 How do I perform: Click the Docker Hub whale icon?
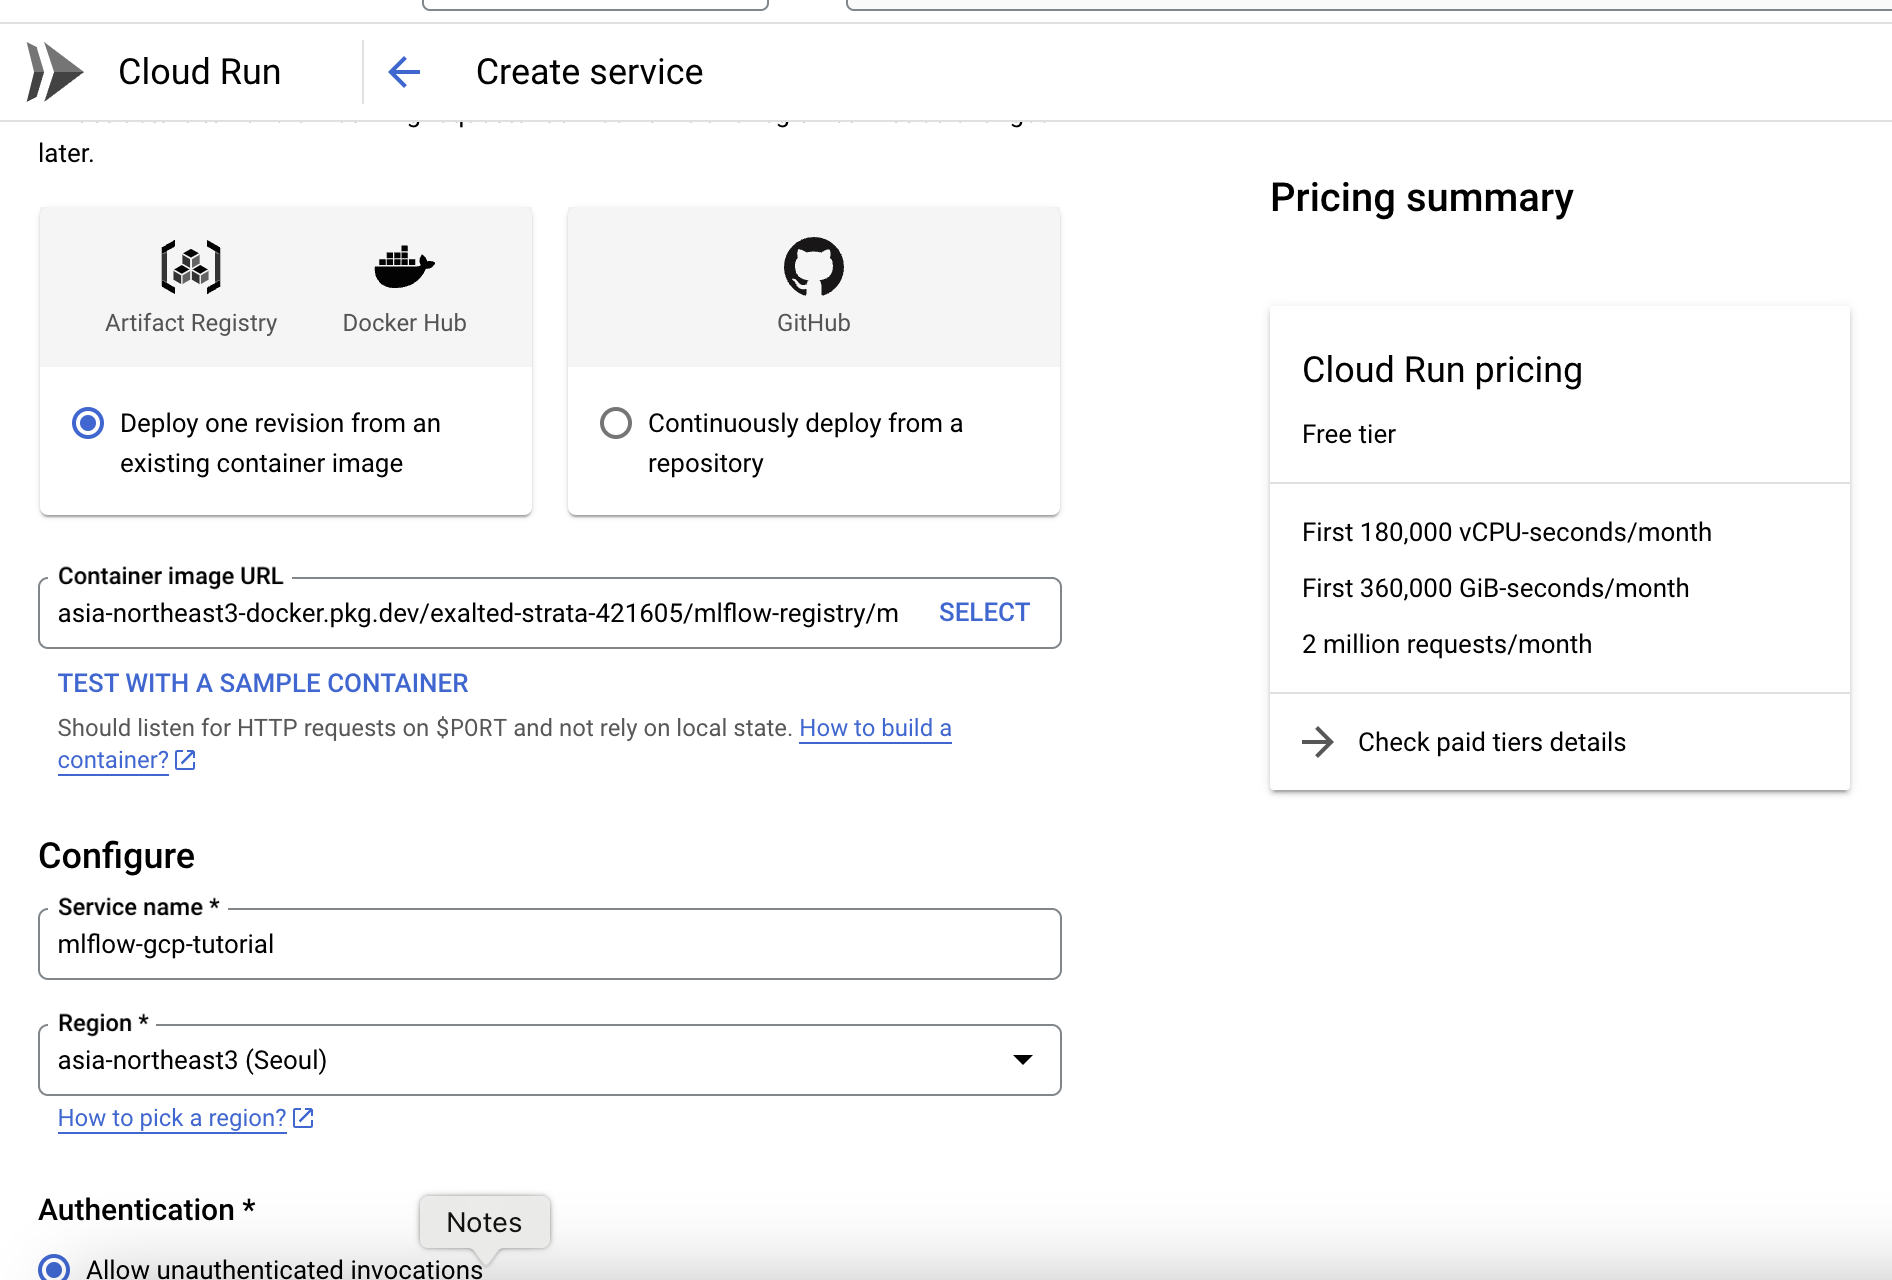404,267
